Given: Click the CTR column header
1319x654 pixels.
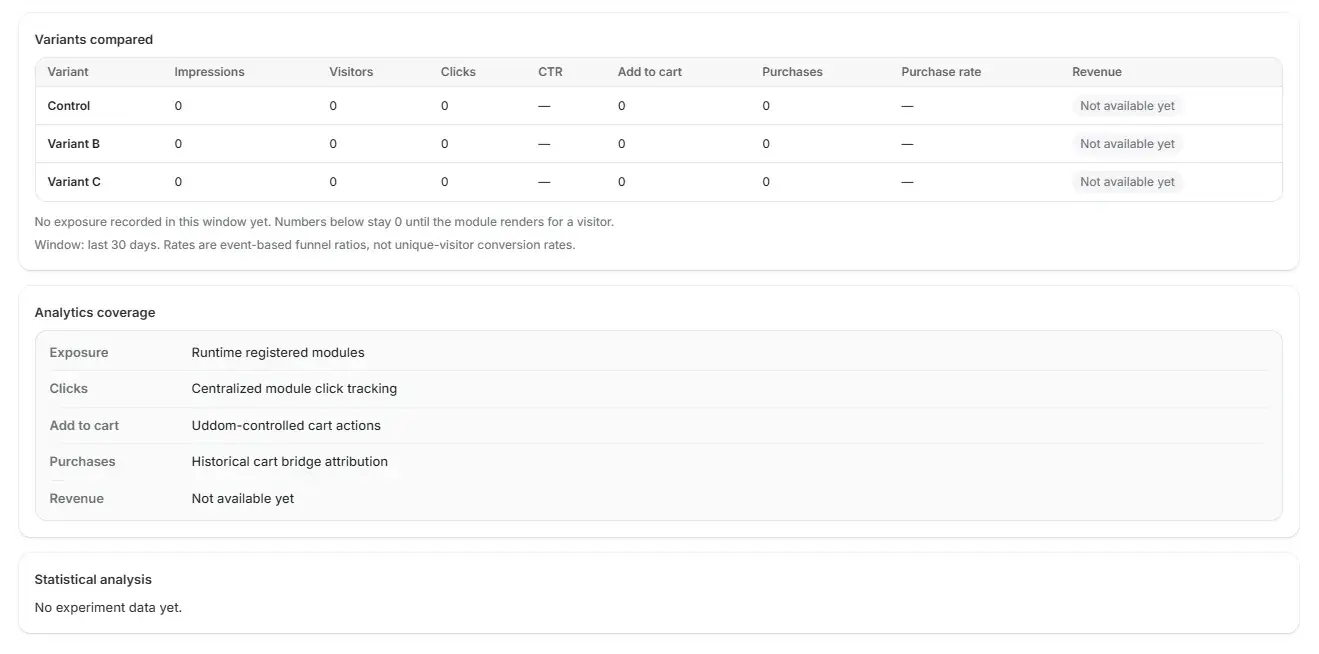Looking at the screenshot, I should click(550, 72).
